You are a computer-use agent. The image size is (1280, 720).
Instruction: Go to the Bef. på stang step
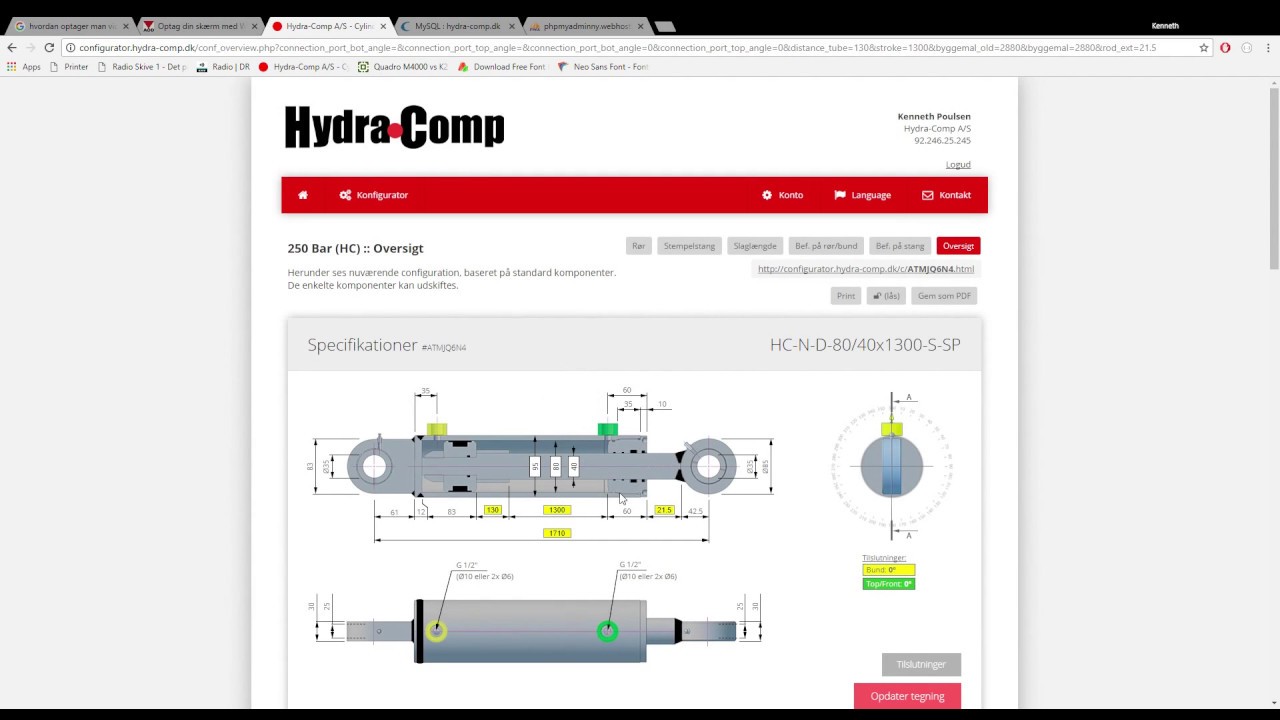point(900,246)
